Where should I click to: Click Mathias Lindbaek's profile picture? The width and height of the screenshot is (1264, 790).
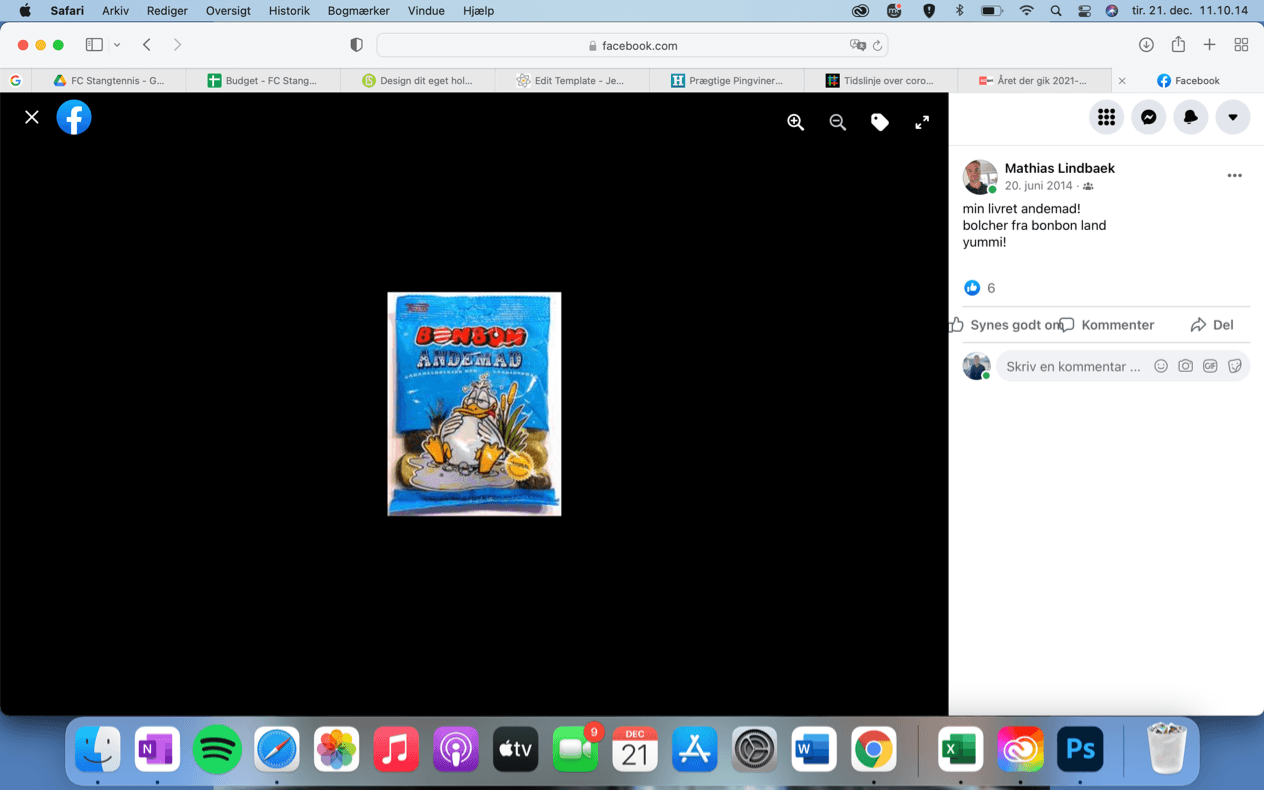click(x=980, y=176)
